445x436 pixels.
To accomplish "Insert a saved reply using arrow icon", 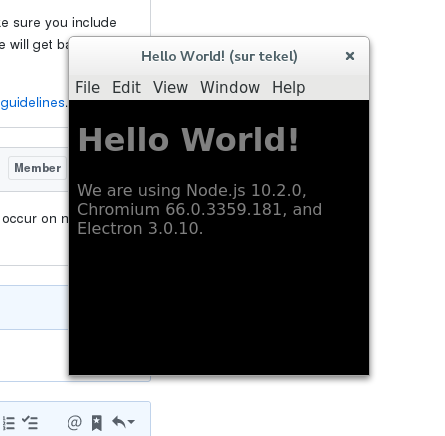I will (x=119, y=422).
